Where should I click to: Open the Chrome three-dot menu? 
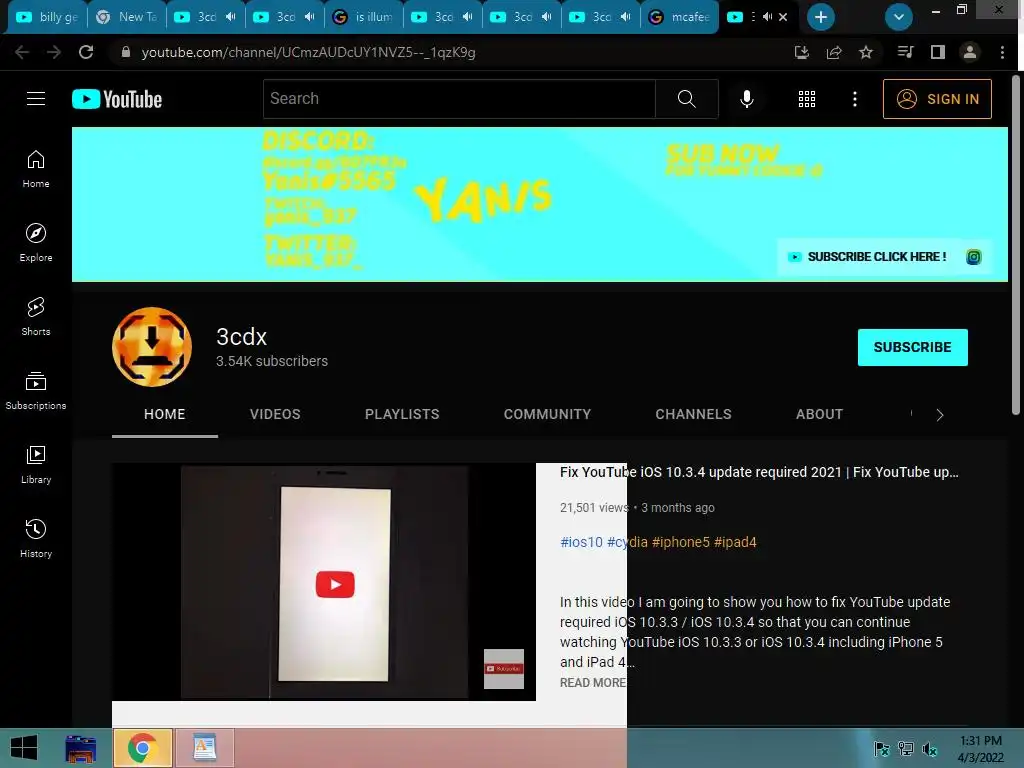1002,52
